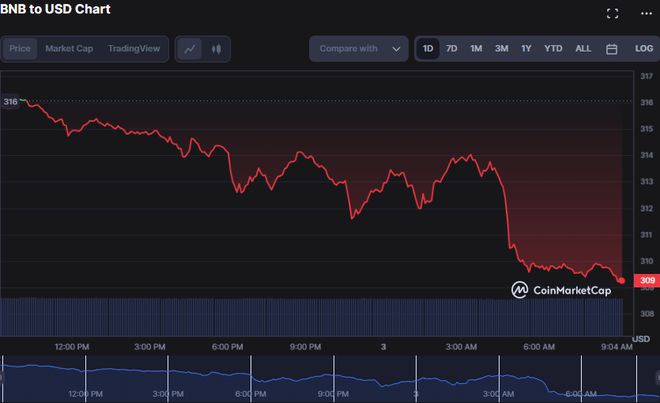Switch to the Market Cap tab
This screenshot has width=660, height=403.
pos(69,48)
